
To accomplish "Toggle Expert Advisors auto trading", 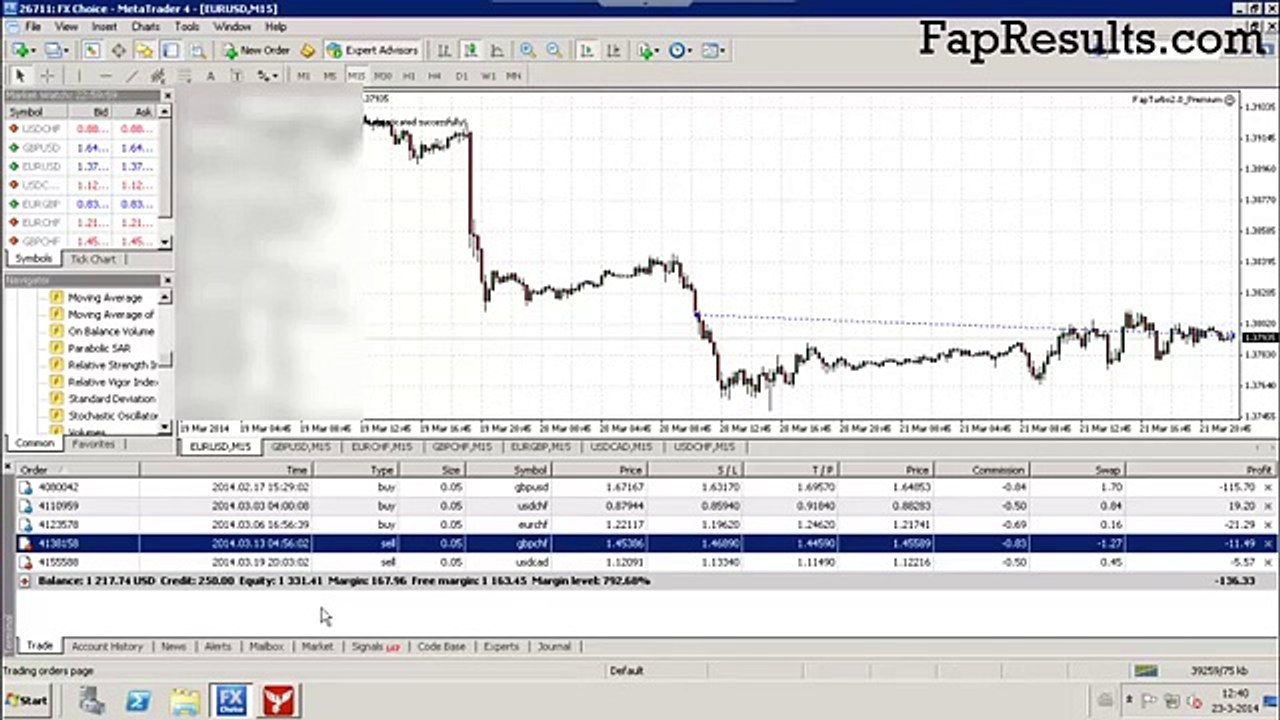I will coord(372,50).
